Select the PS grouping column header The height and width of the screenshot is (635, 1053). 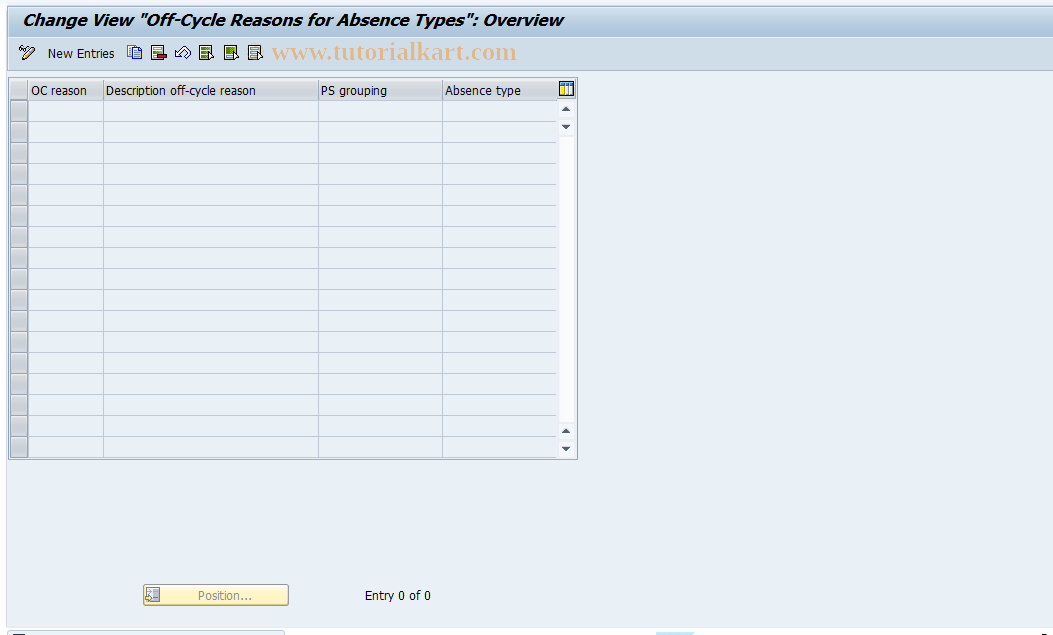pyautogui.click(x=380, y=91)
